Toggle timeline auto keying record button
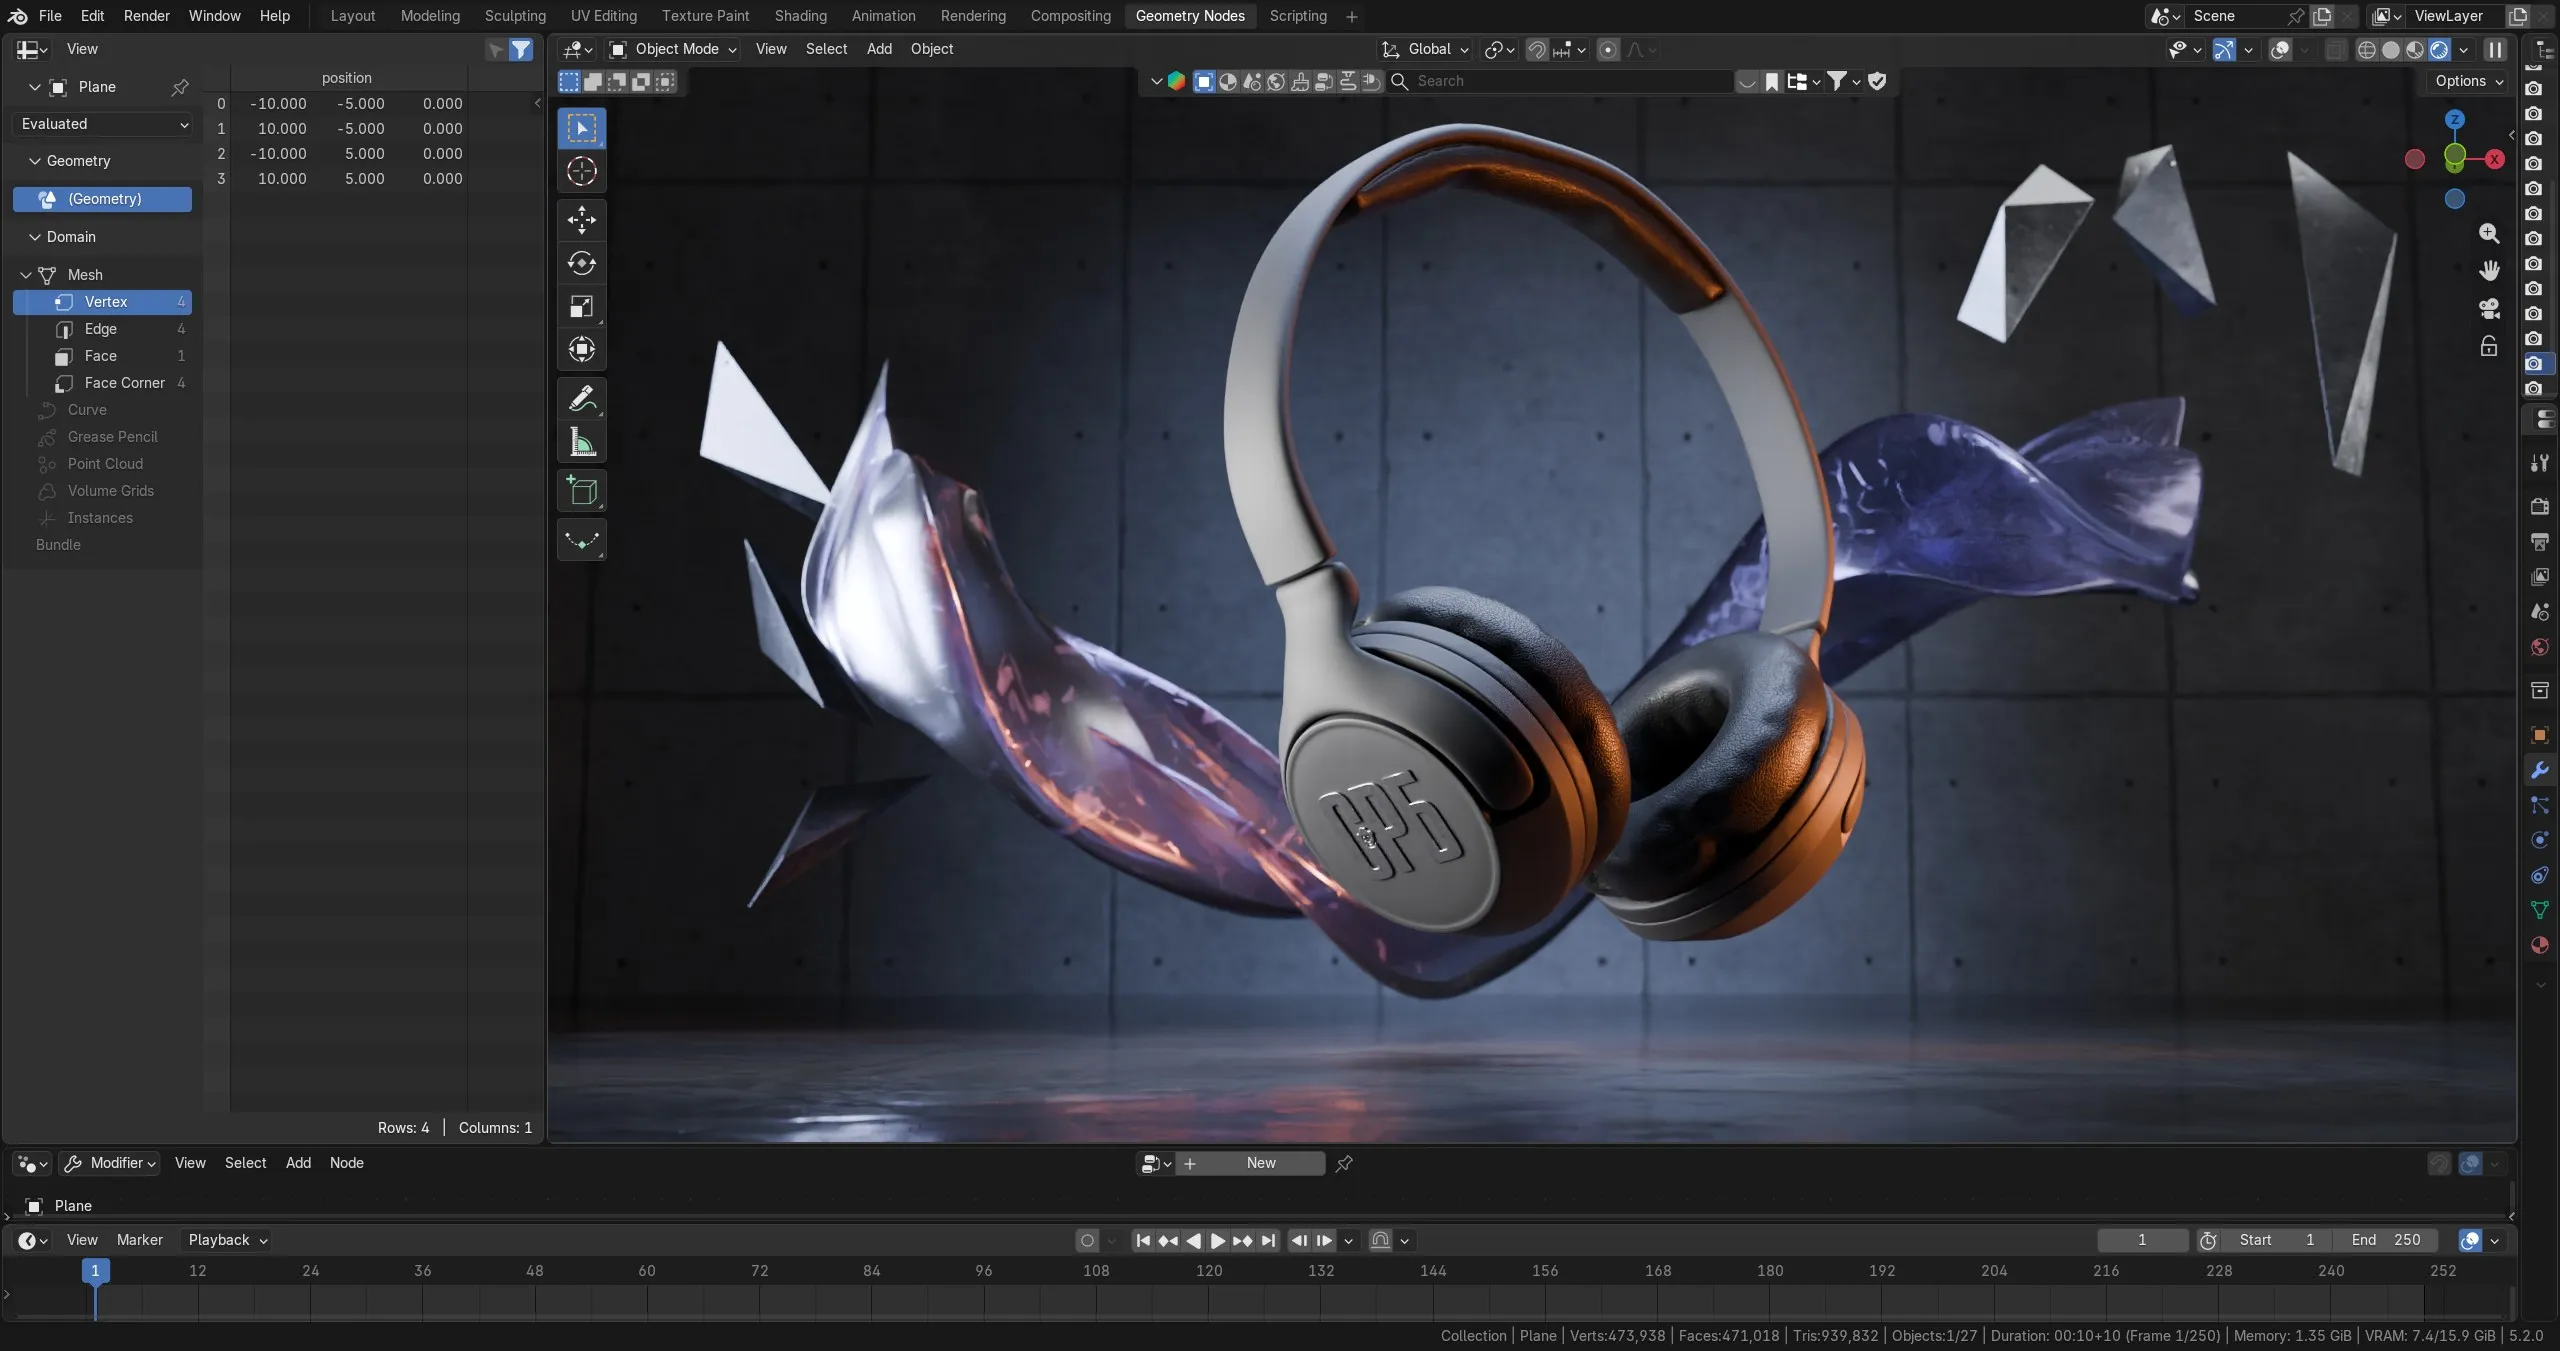Viewport: 2560px width, 1351px height. tap(1088, 1240)
